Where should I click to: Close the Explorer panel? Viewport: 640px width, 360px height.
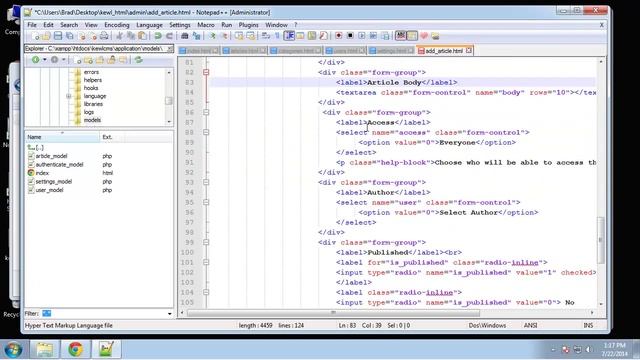pyautogui.click(x=170, y=49)
